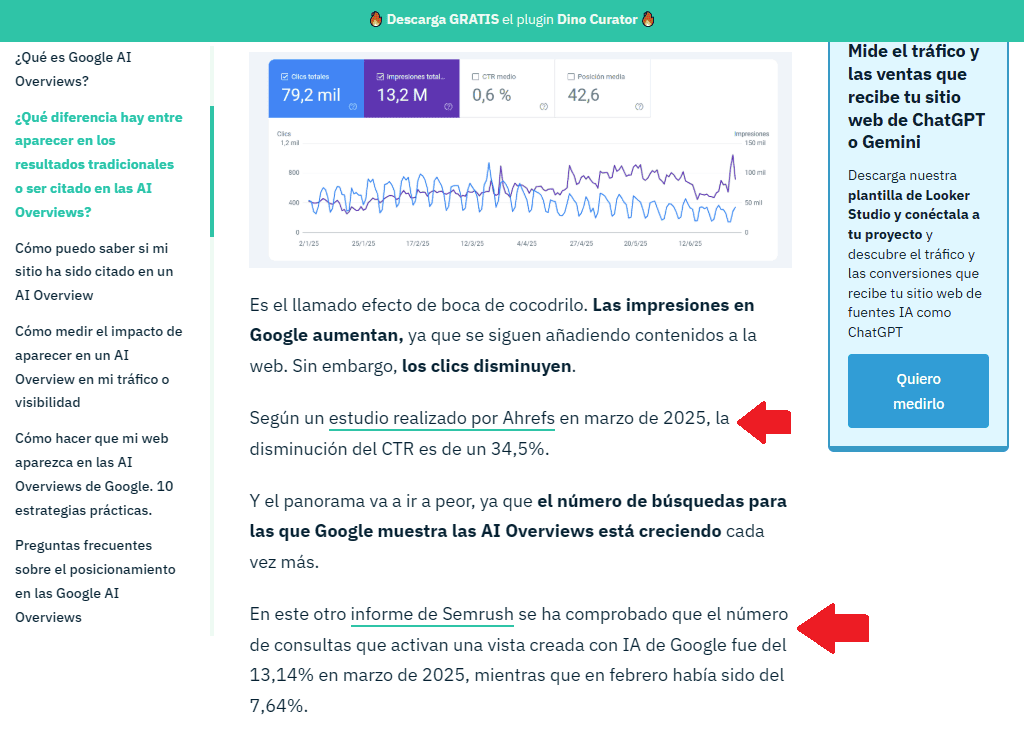Toggle the Clics totales checkbox
The image size is (1024, 739).
pyautogui.click(x=284, y=76)
